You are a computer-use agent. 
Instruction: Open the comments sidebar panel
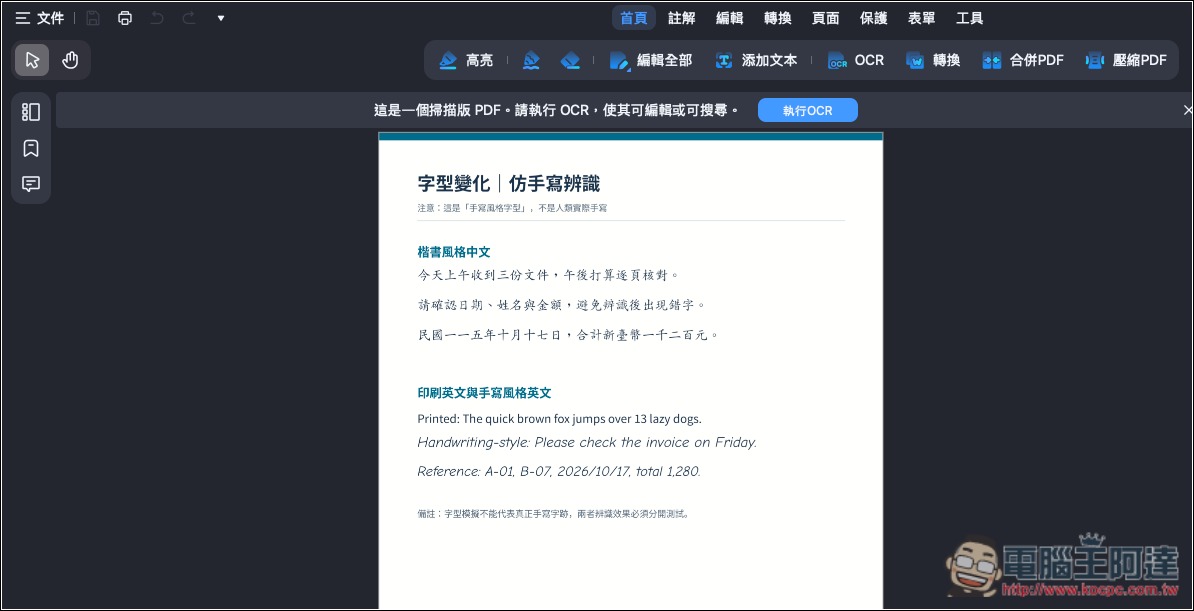tap(31, 184)
